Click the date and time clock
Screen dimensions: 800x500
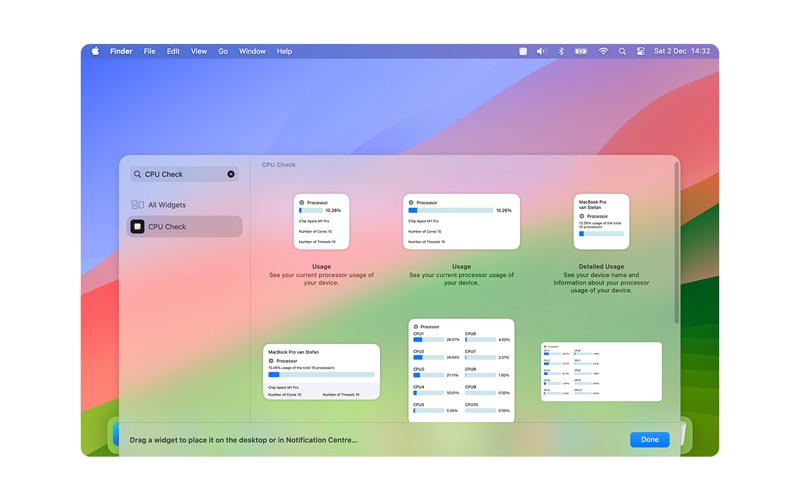tap(682, 51)
